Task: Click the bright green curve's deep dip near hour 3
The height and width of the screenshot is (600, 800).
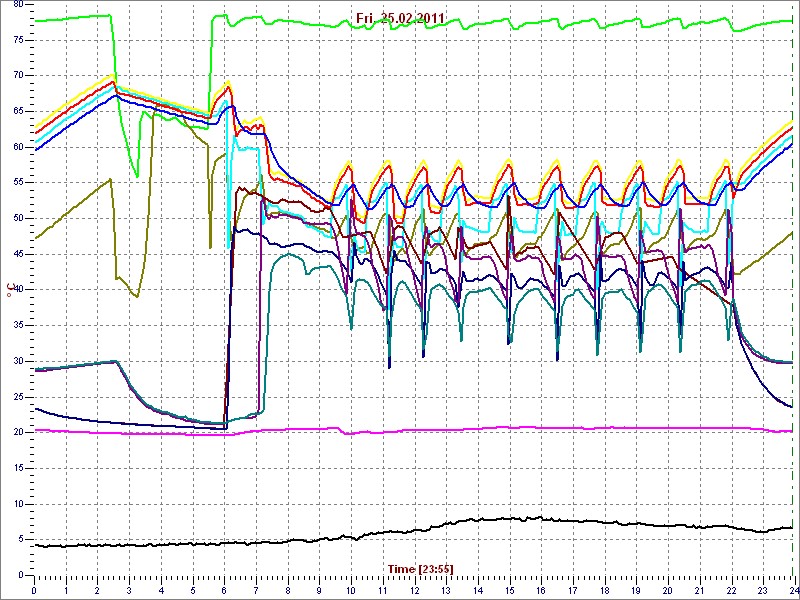Action: pyautogui.click(x=137, y=176)
